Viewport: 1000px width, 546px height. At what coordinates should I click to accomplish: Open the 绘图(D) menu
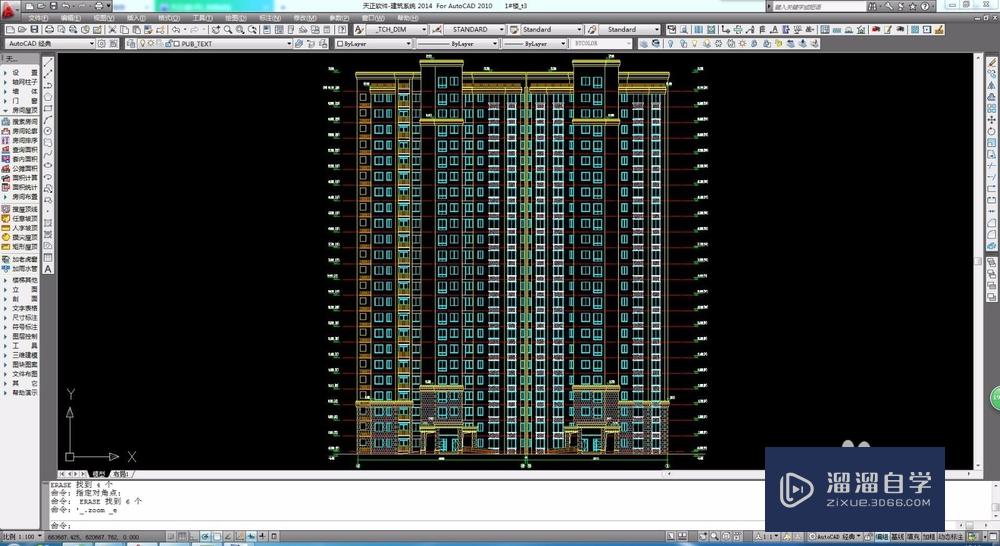tap(235, 18)
